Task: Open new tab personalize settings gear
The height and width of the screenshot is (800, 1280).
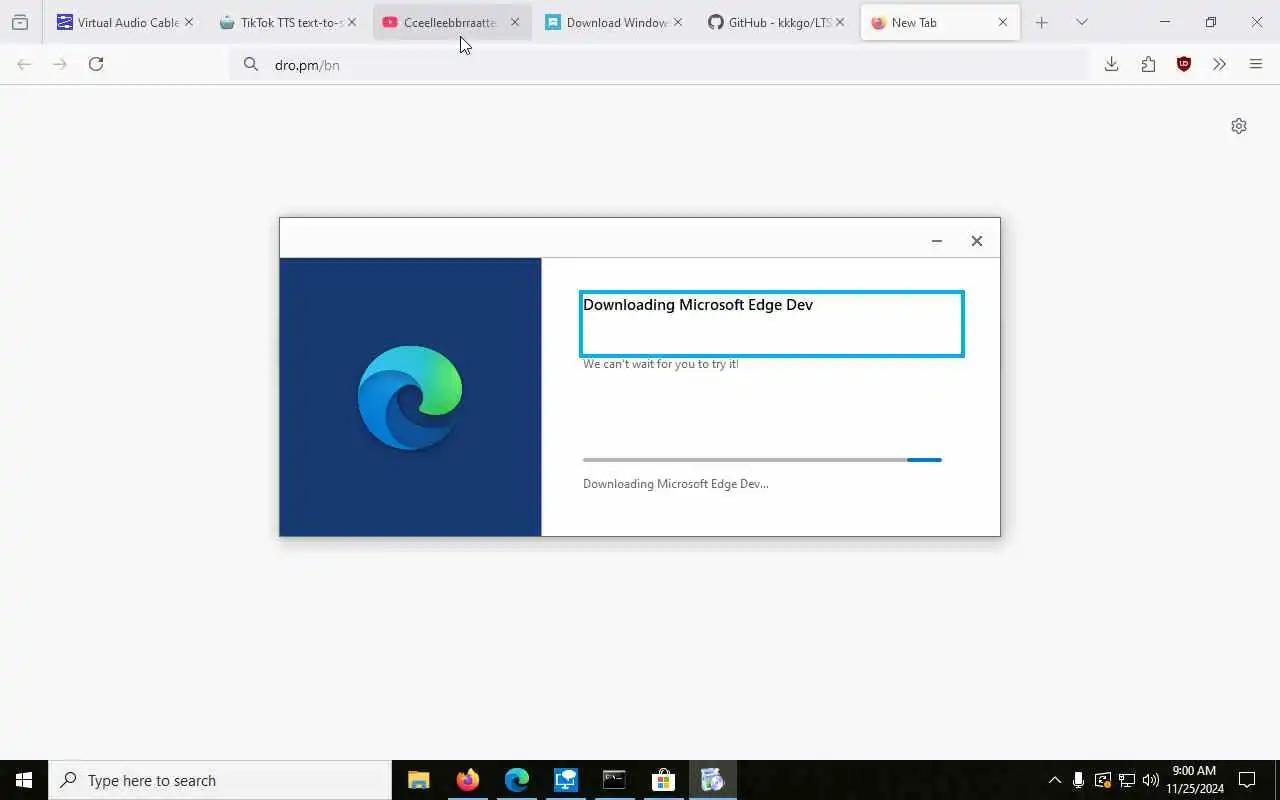Action: (x=1239, y=126)
